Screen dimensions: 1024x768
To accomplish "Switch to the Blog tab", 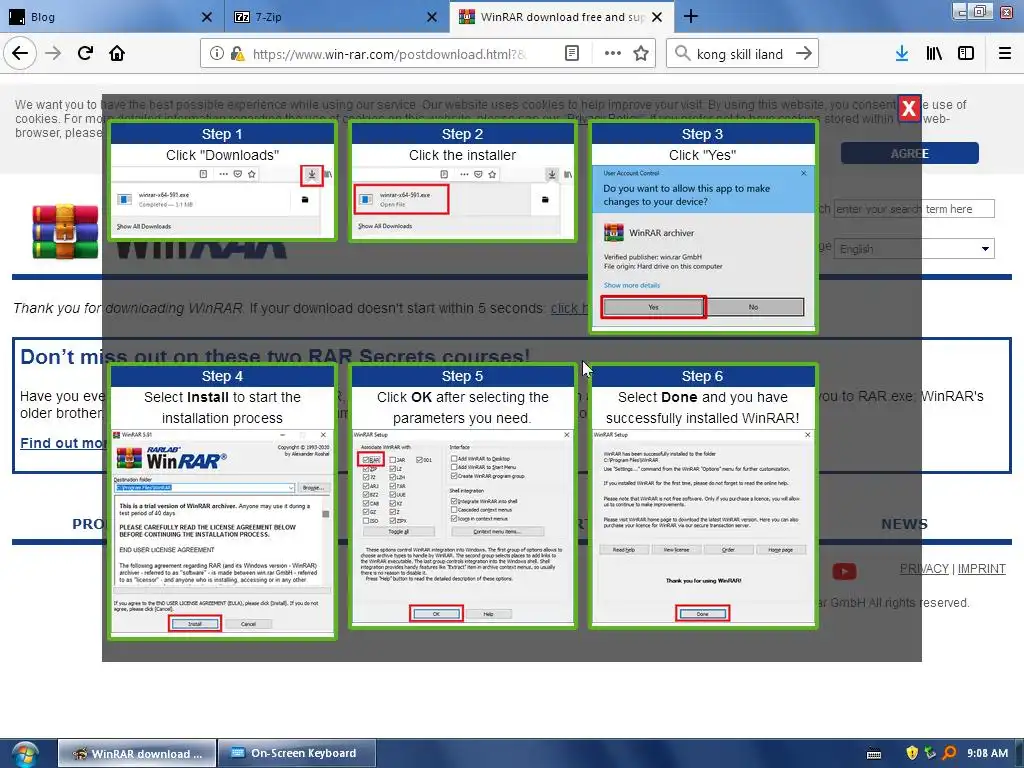I will pos(111,17).
